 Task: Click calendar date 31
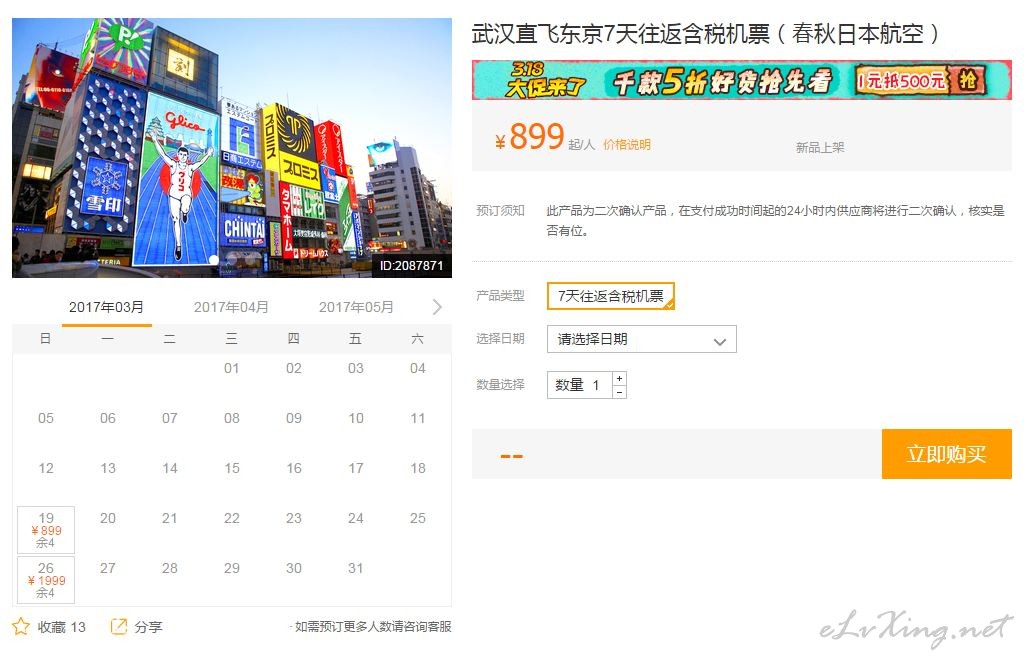coord(356,569)
